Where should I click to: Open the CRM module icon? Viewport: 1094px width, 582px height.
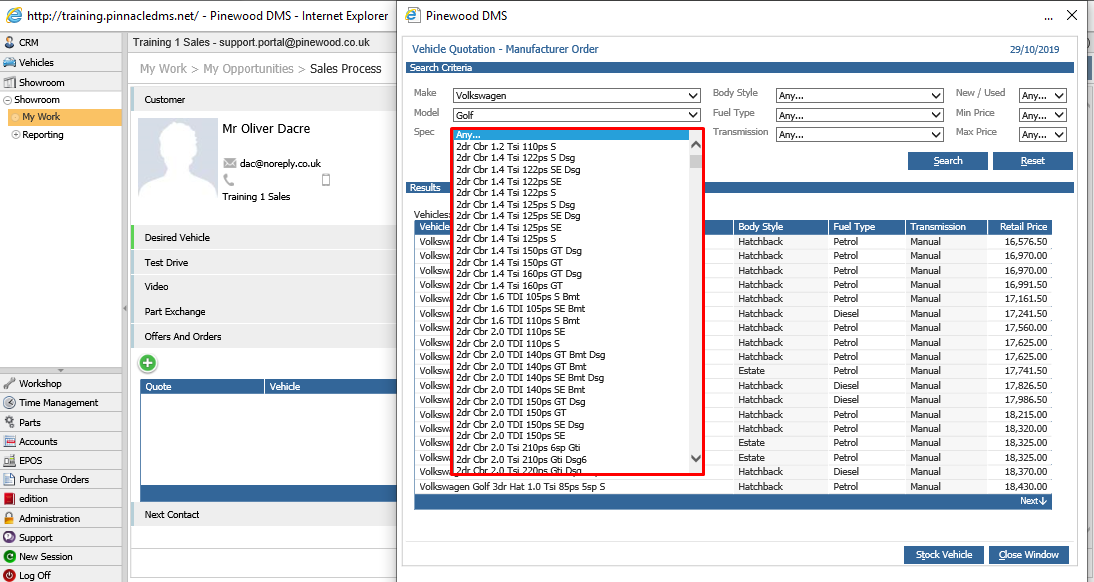coord(10,42)
